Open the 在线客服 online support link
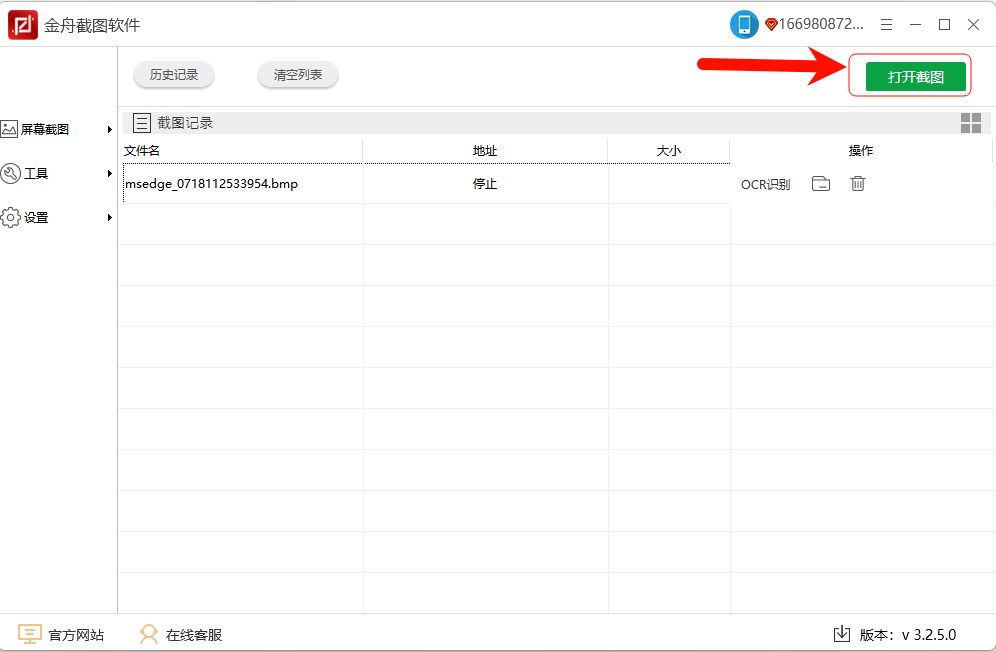This screenshot has width=996, height=652. (x=180, y=634)
